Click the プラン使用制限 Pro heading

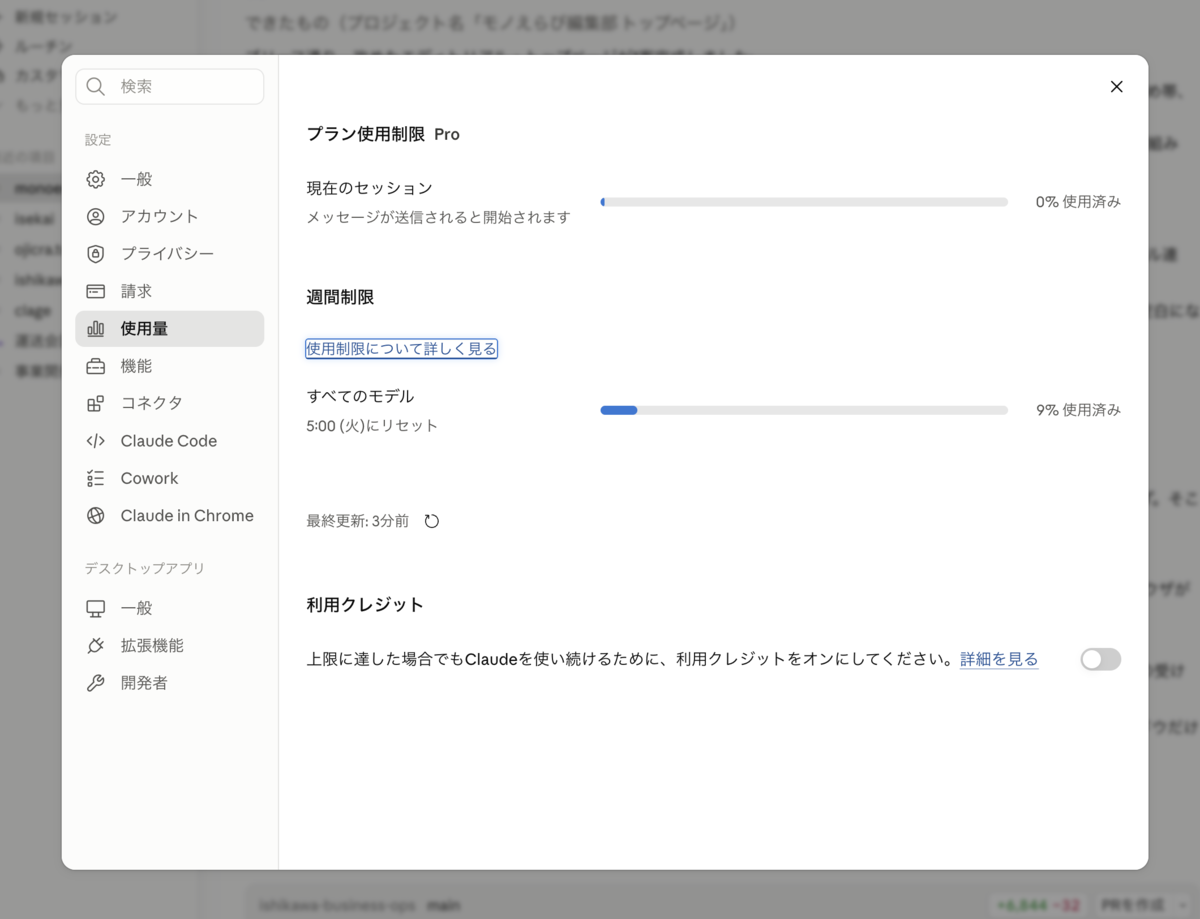tap(383, 134)
